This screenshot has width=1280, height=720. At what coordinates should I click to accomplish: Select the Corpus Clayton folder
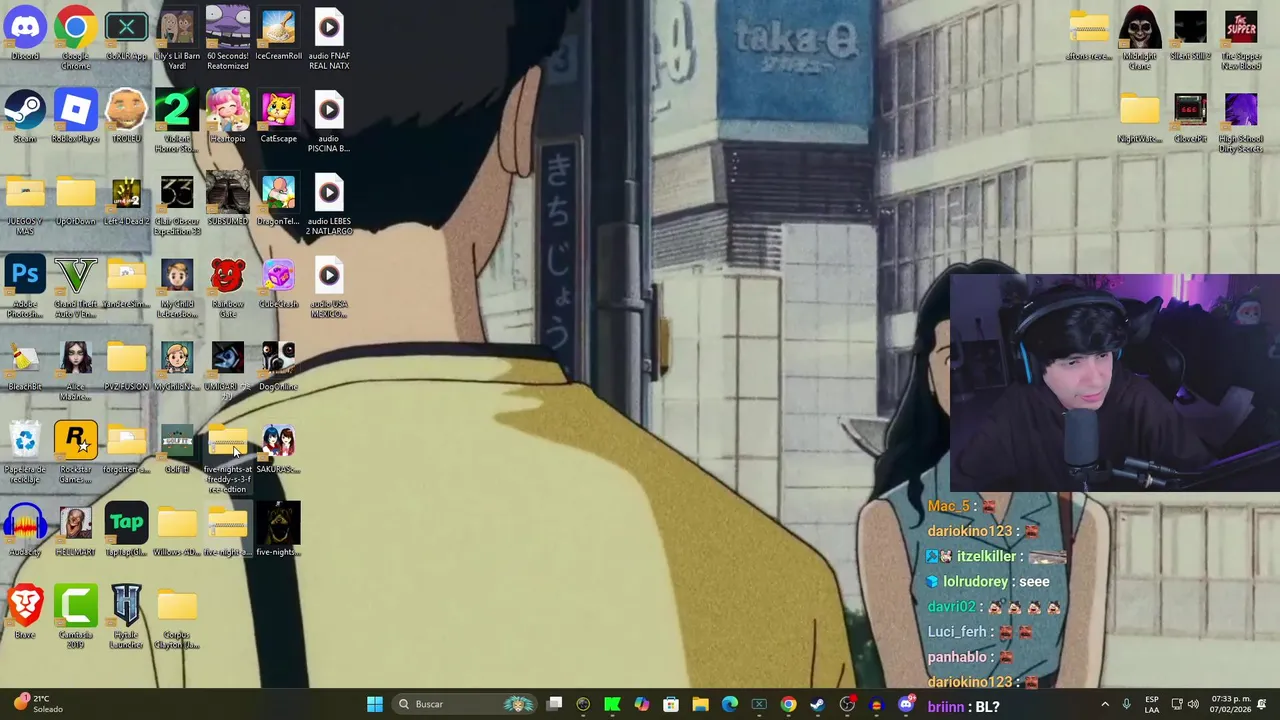(177, 618)
